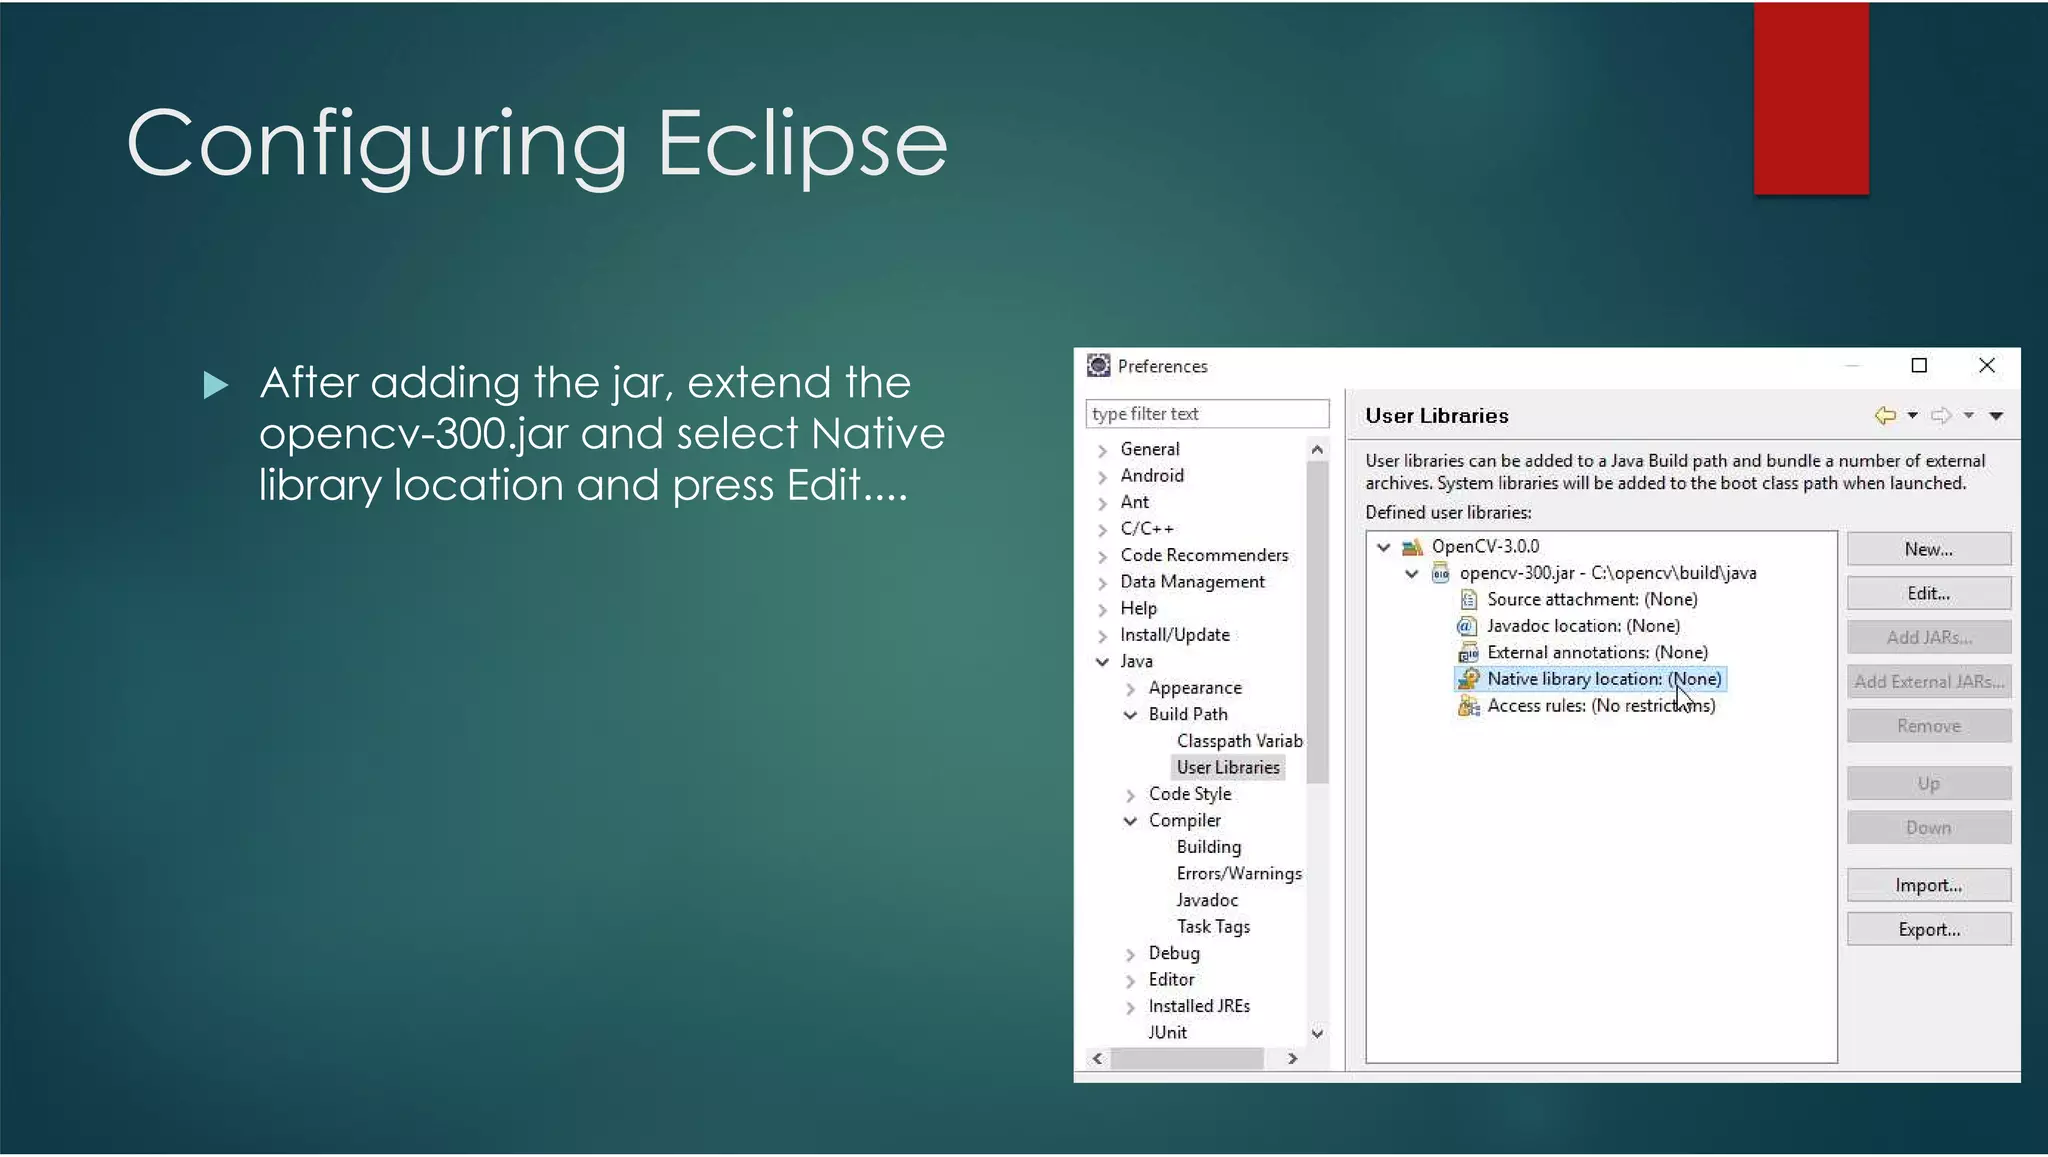The image size is (2048, 1157).
Task: Open the User Libraries view menu dropdown
Action: pos(1996,416)
